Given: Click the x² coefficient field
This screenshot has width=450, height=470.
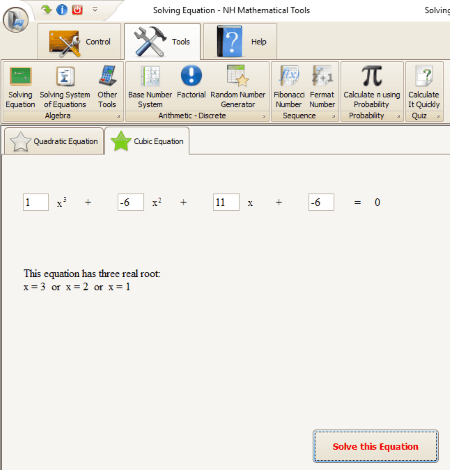Looking at the screenshot, I should (x=131, y=202).
